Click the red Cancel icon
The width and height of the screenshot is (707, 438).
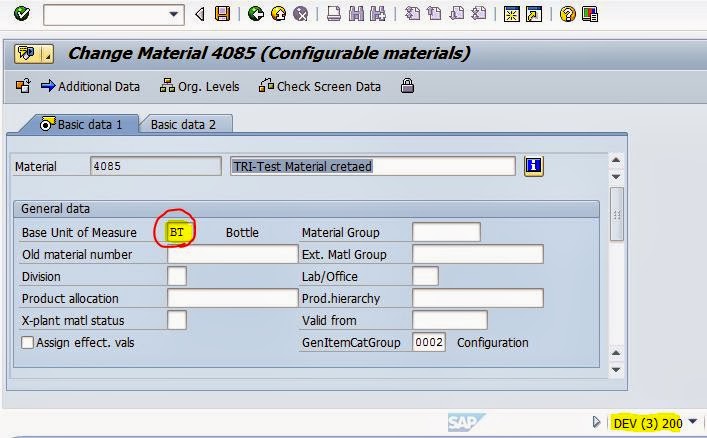pos(299,14)
